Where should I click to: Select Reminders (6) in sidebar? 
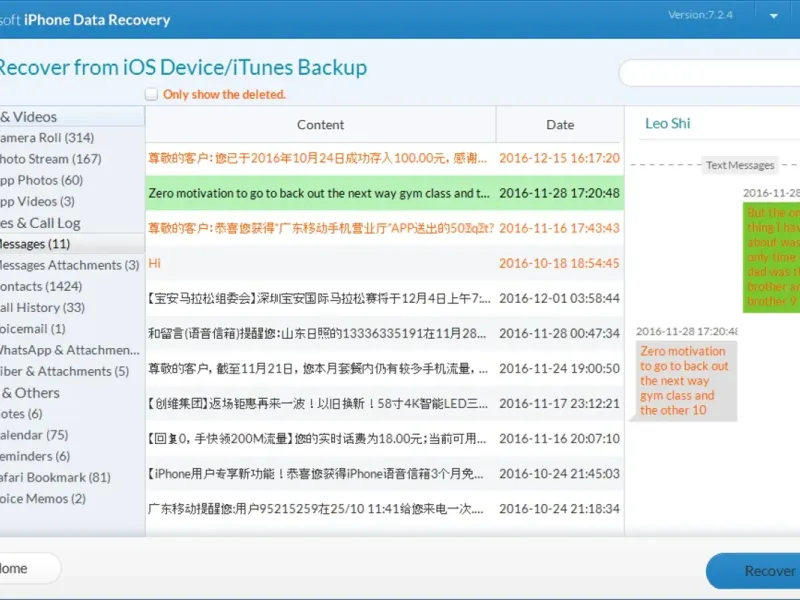point(35,456)
